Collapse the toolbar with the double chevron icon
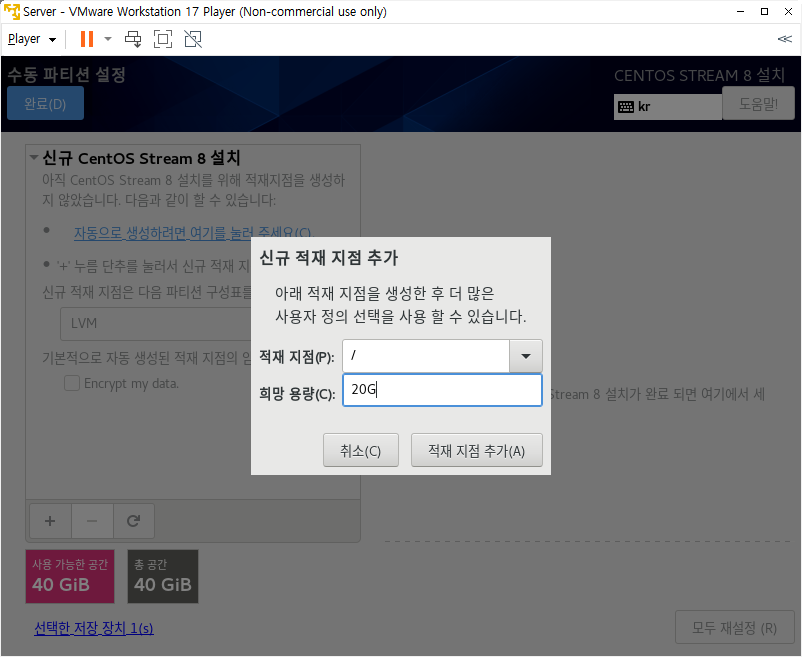This screenshot has width=802, height=657. [x=785, y=39]
